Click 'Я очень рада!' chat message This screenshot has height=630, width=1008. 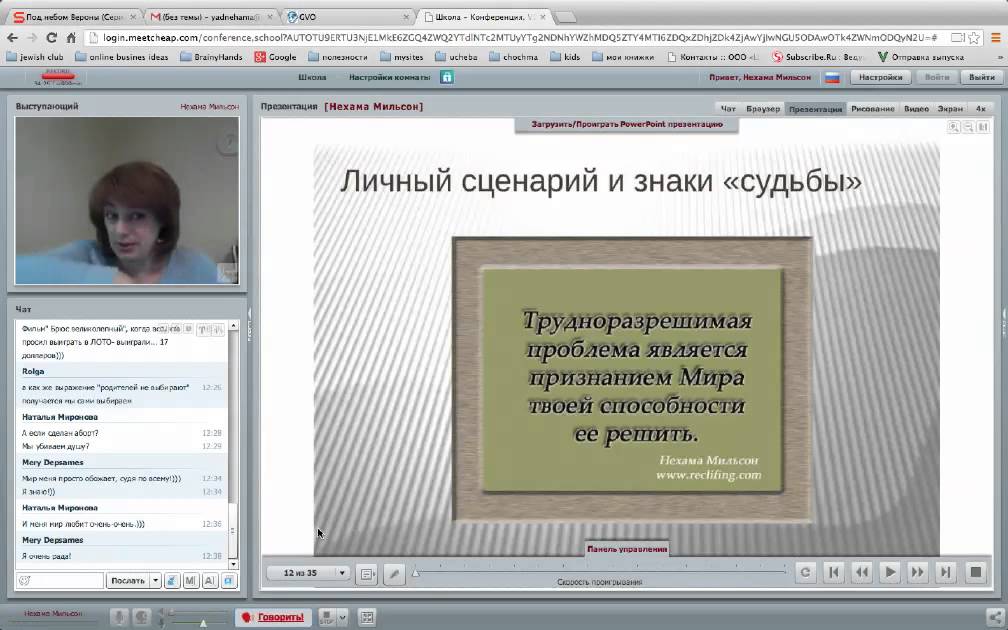point(46,556)
